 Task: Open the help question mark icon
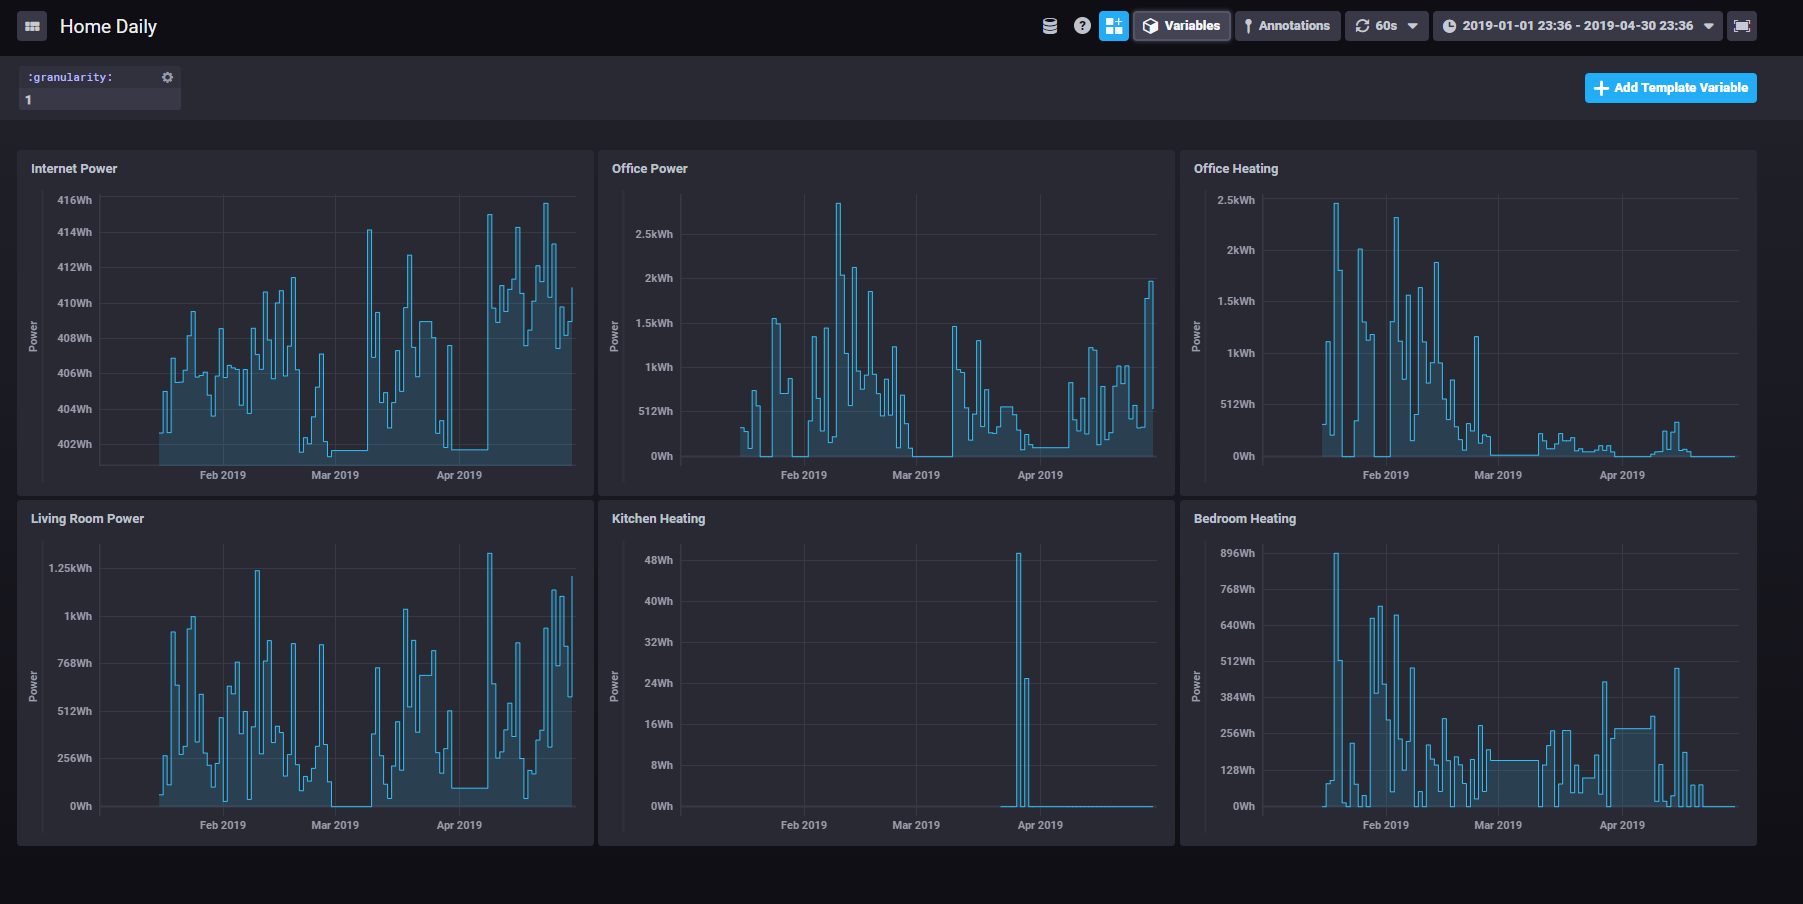(1082, 26)
